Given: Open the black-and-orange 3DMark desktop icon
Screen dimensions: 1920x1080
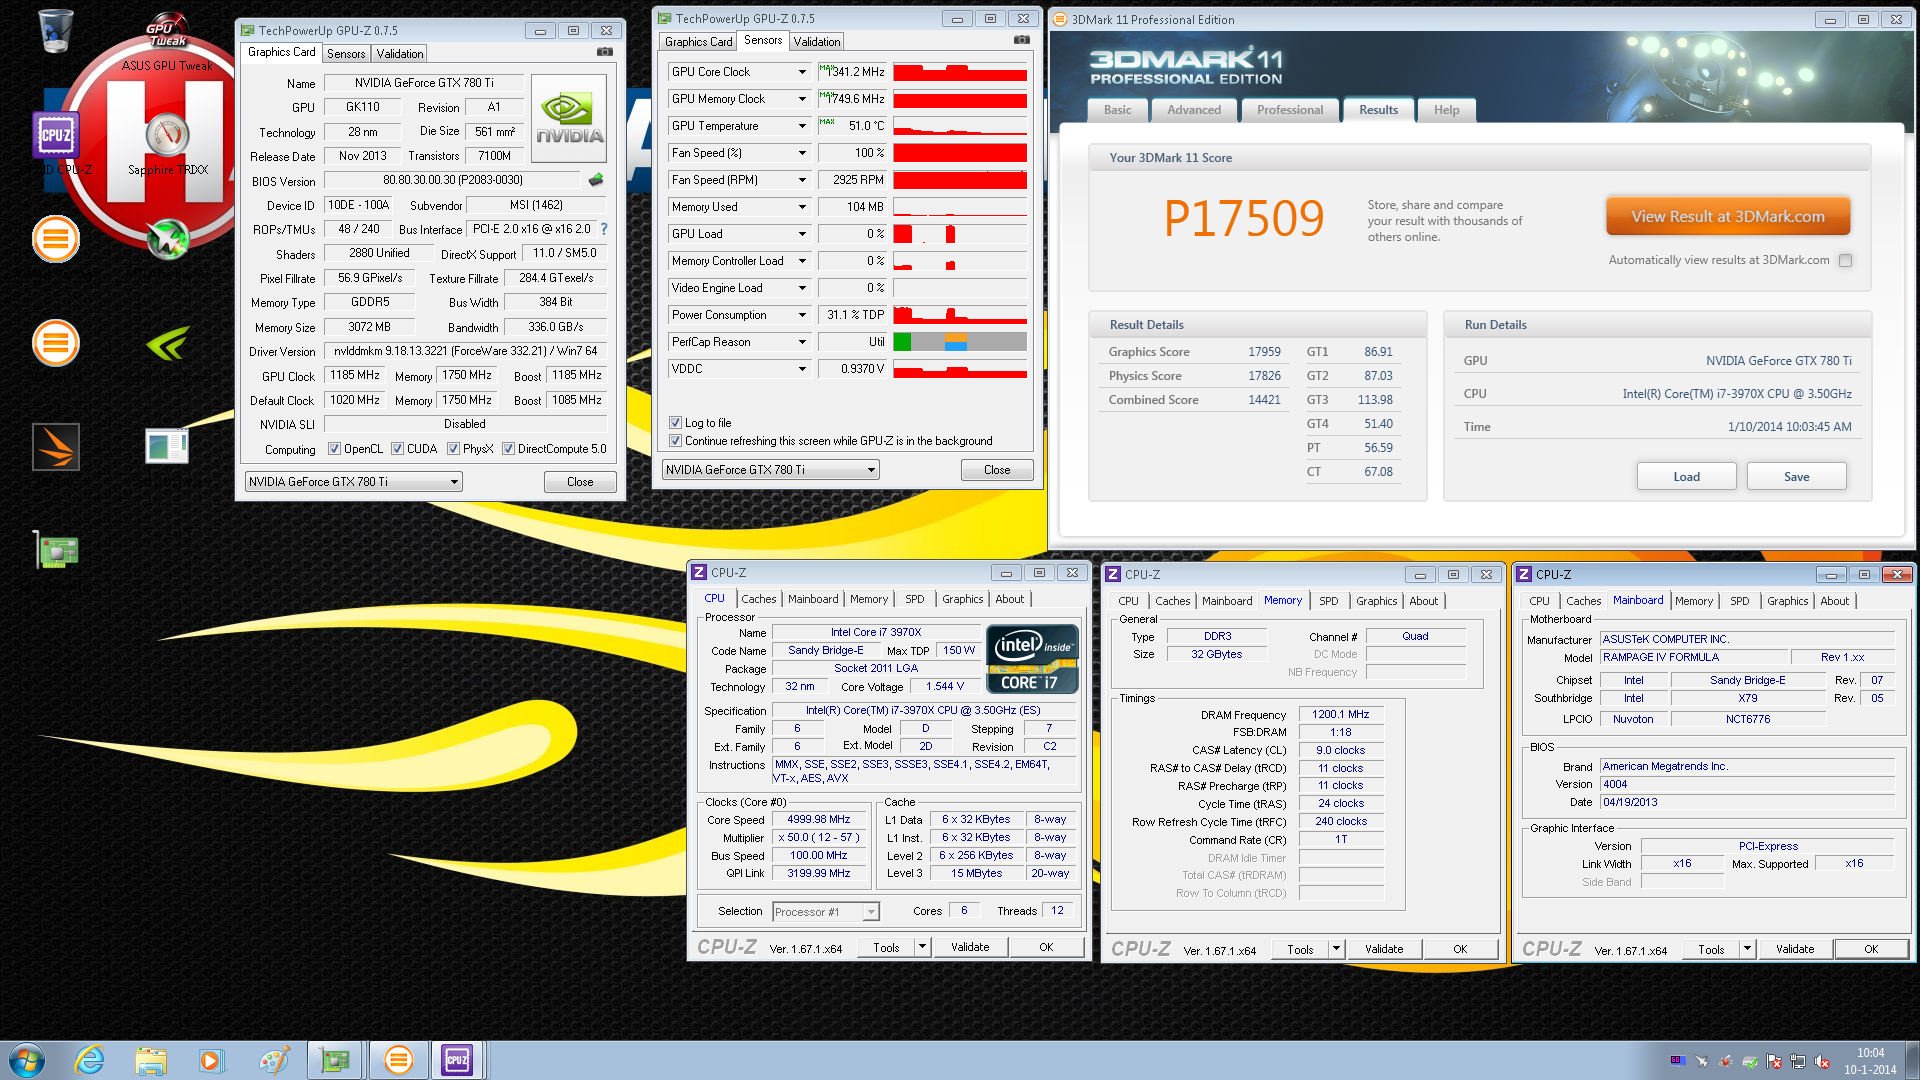Looking at the screenshot, I should (56, 447).
